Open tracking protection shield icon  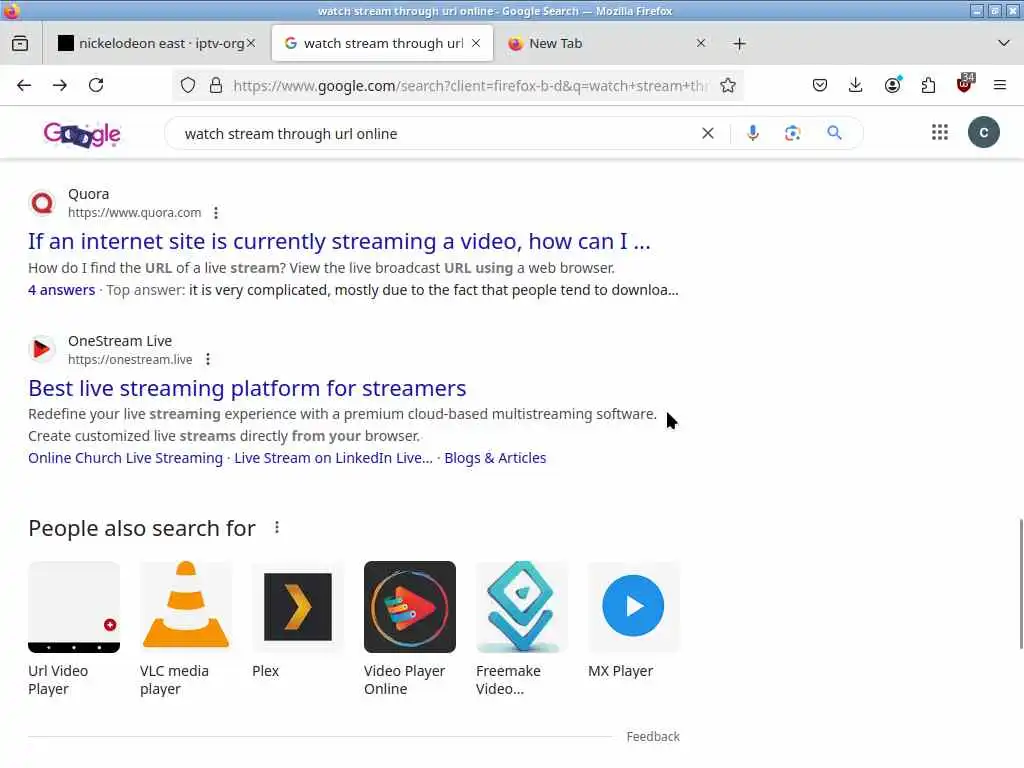coord(188,86)
